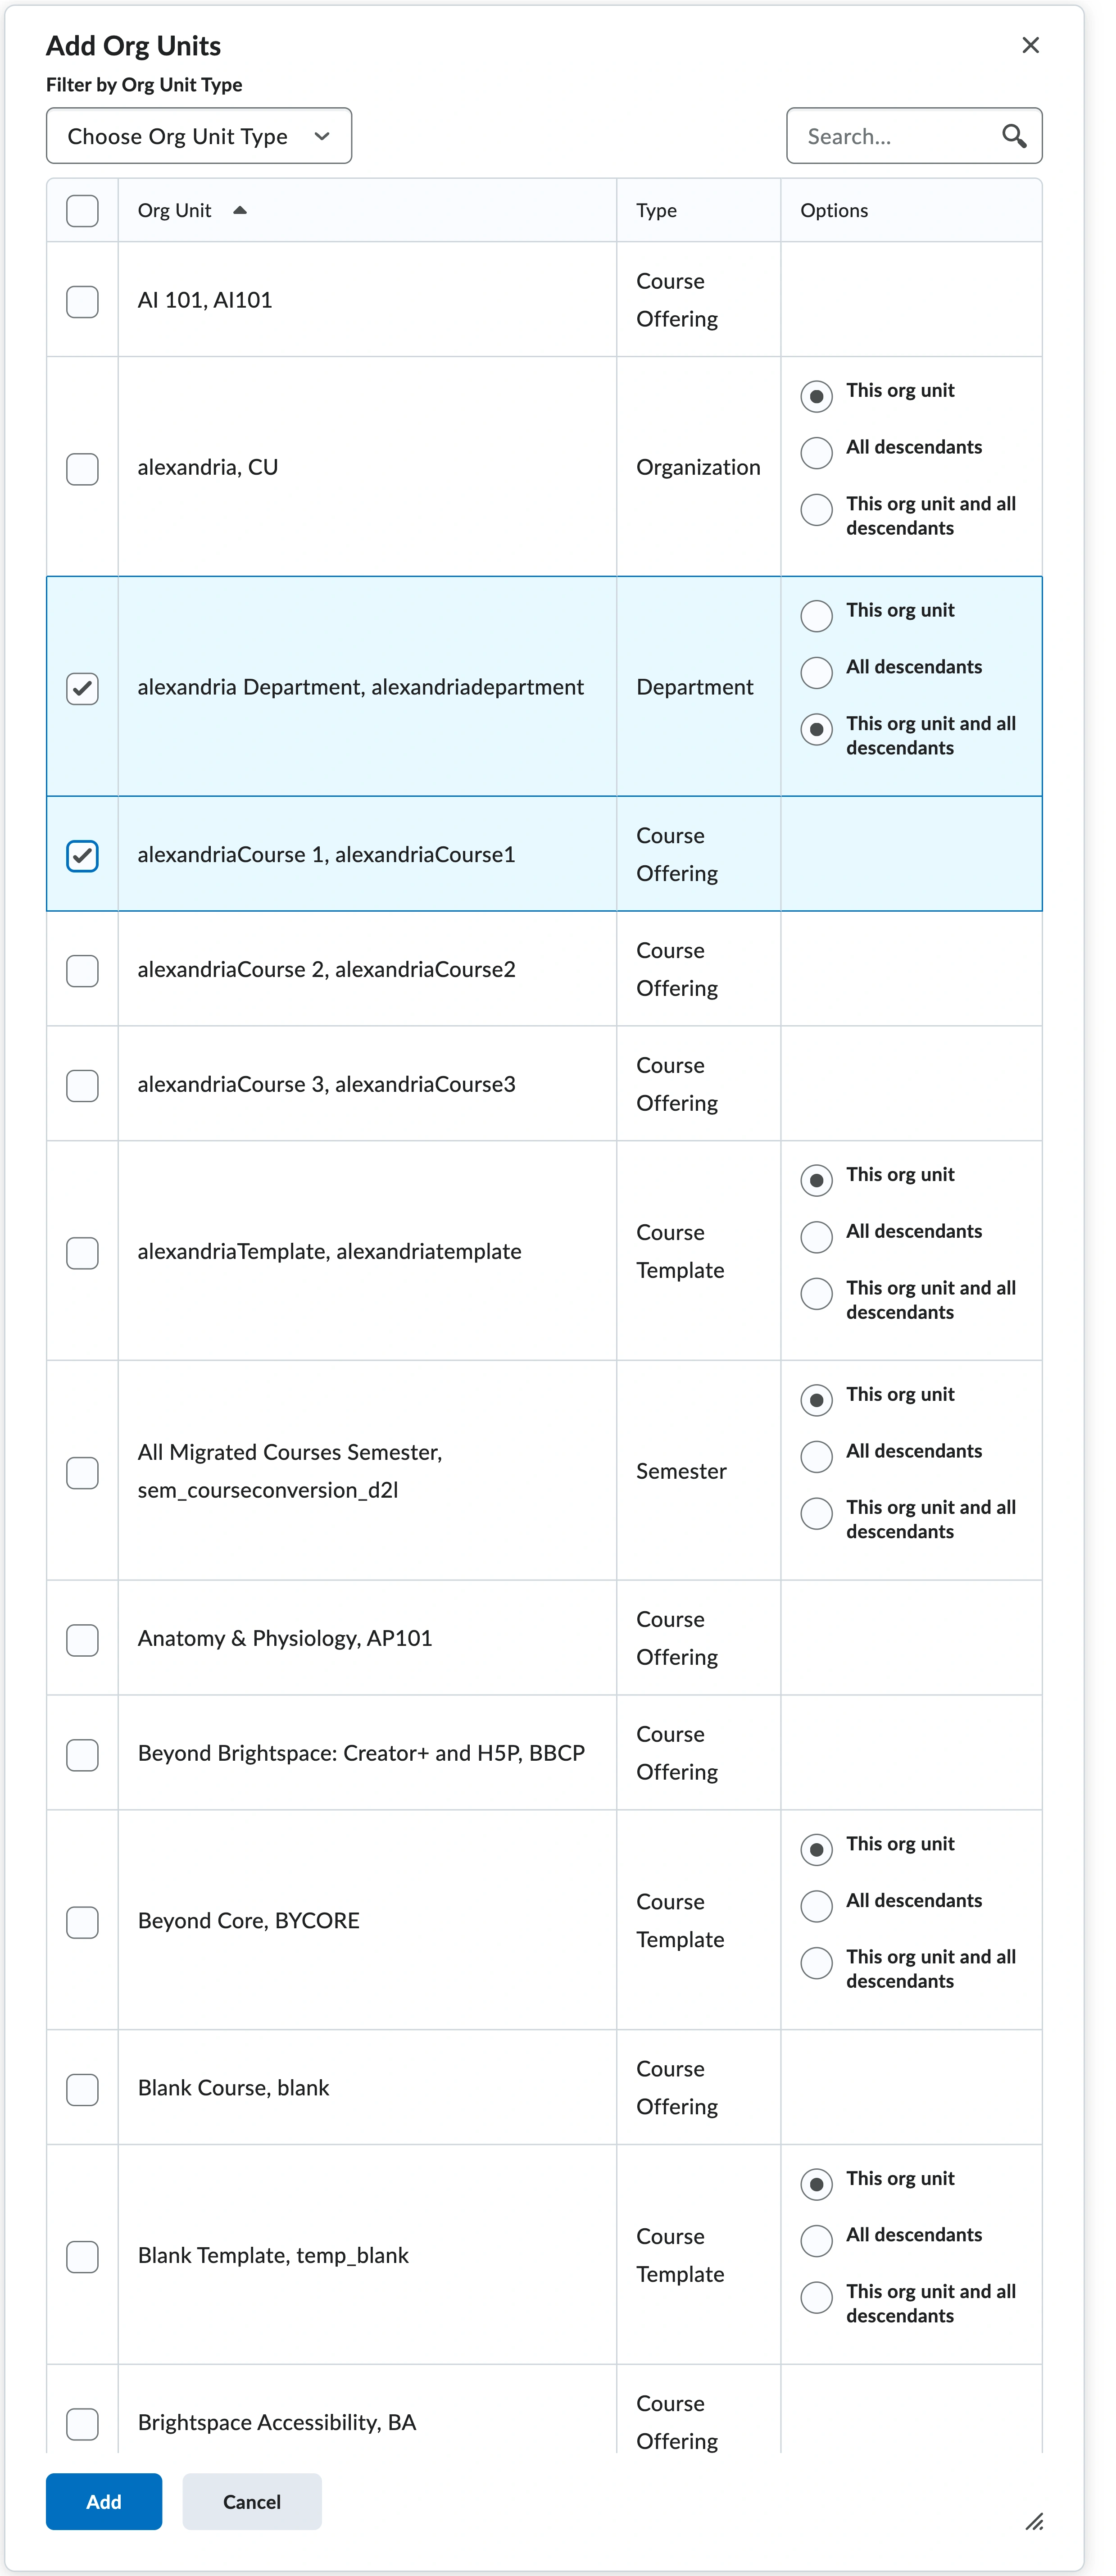
Task: Select 'This org unit and all descendants' for alexandriaTemplate
Action: tap(816, 1293)
